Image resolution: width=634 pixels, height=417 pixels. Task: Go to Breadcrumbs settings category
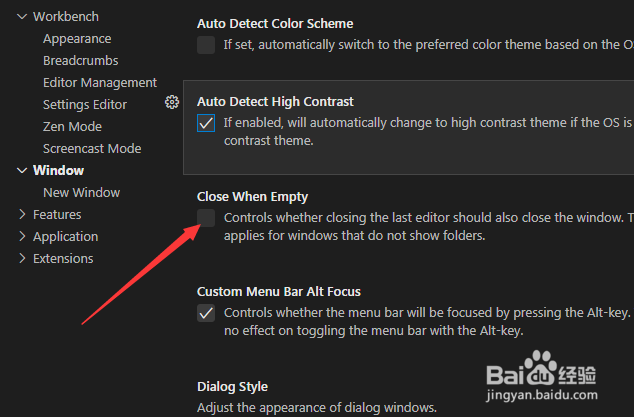click(x=82, y=61)
